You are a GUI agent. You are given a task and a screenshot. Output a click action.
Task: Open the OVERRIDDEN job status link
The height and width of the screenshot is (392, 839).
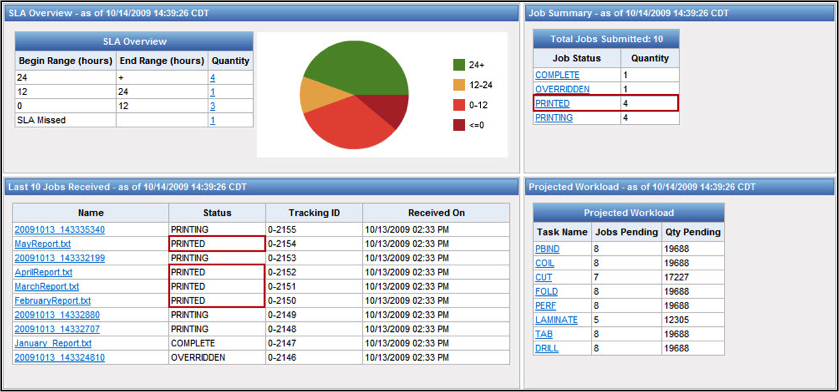[562, 89]
